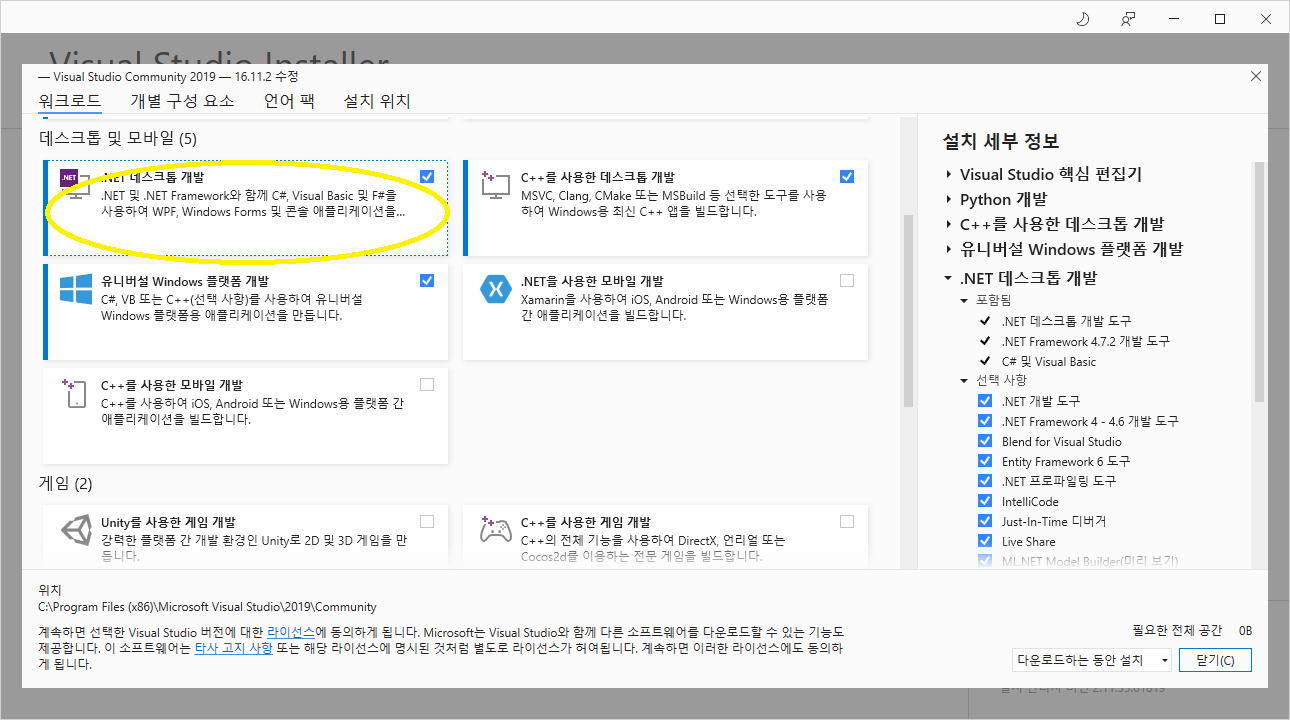The height and width of the screenshot is (720, 1290).
Task: Uncheck the Entity Framework 6 도구 option
Action: click(985, 461)
